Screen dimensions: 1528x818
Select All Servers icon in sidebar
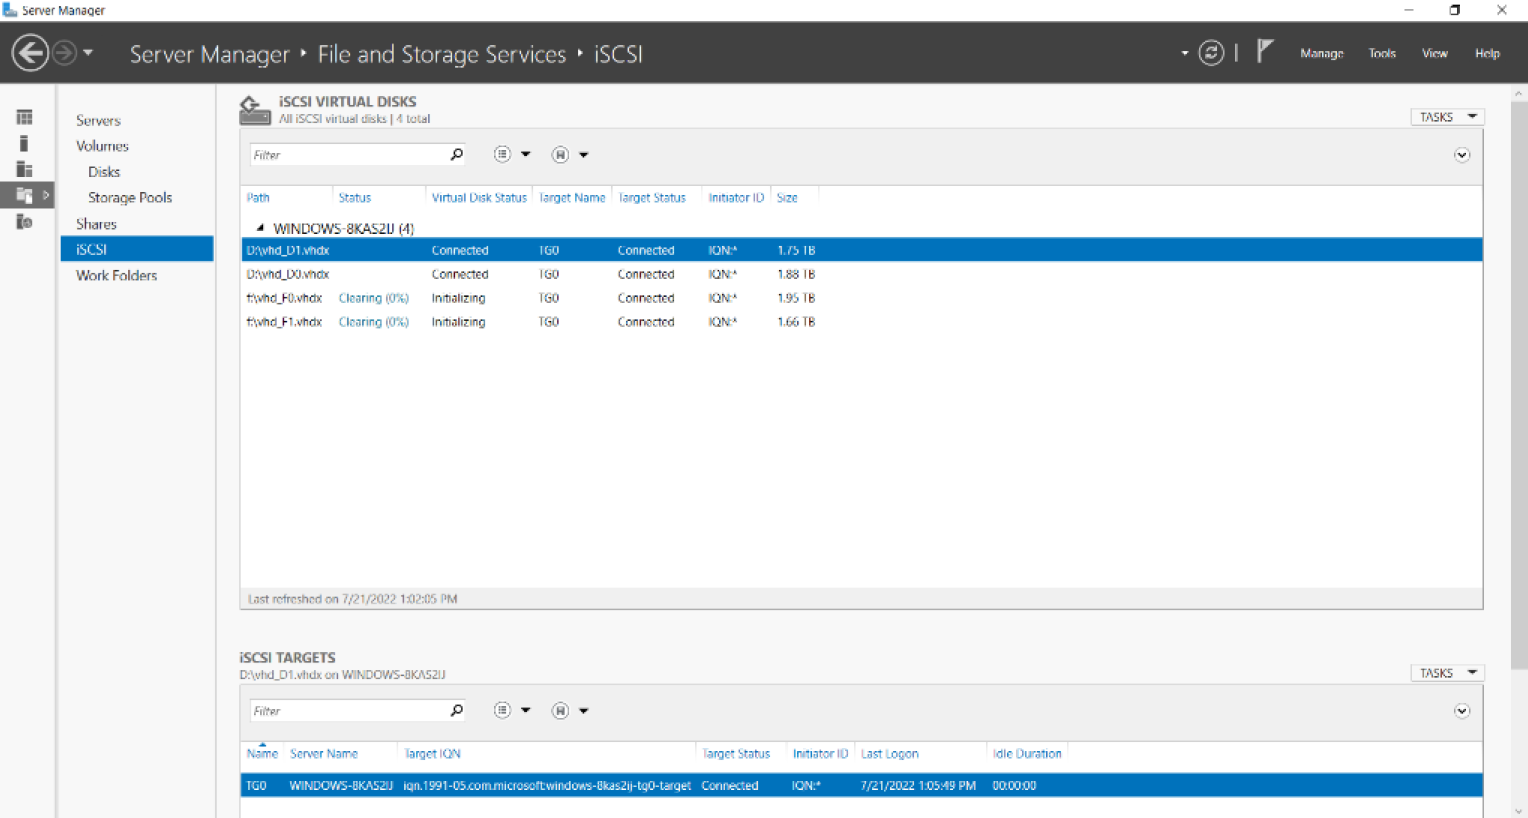[x=24, y=170]
